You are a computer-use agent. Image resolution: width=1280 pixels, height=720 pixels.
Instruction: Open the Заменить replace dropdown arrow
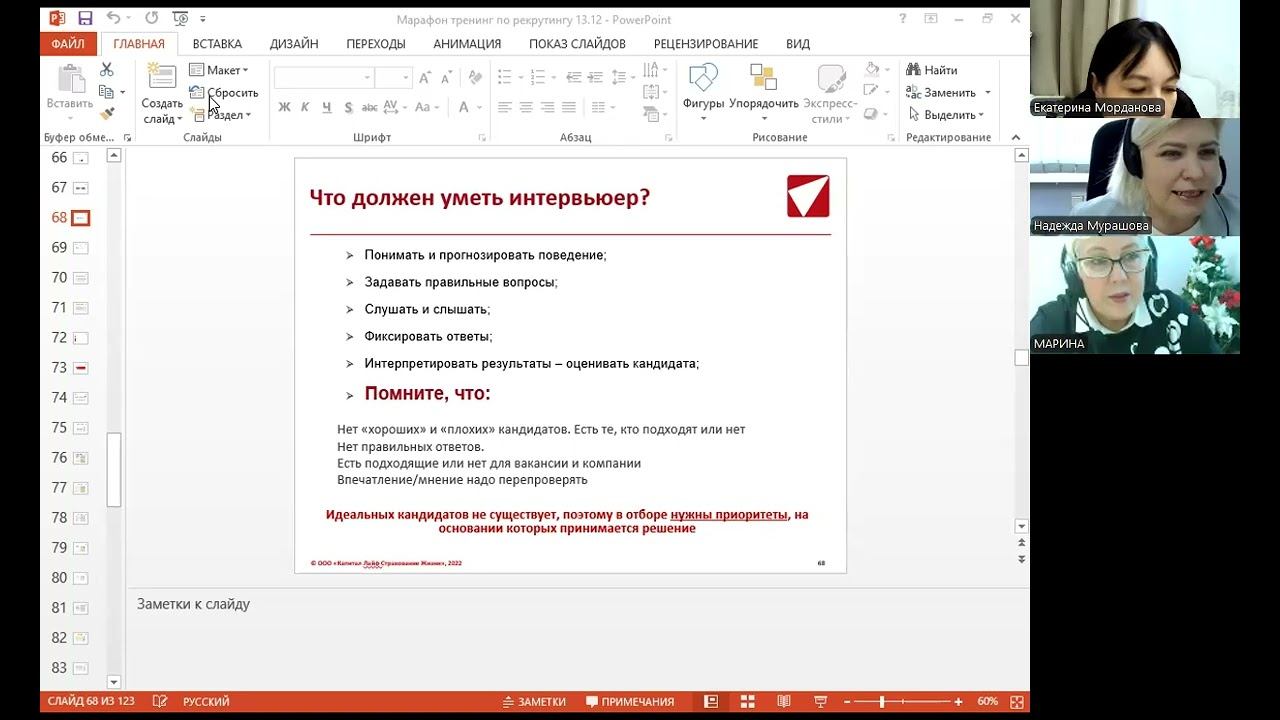pyautogui.click(x=987, y=92)
